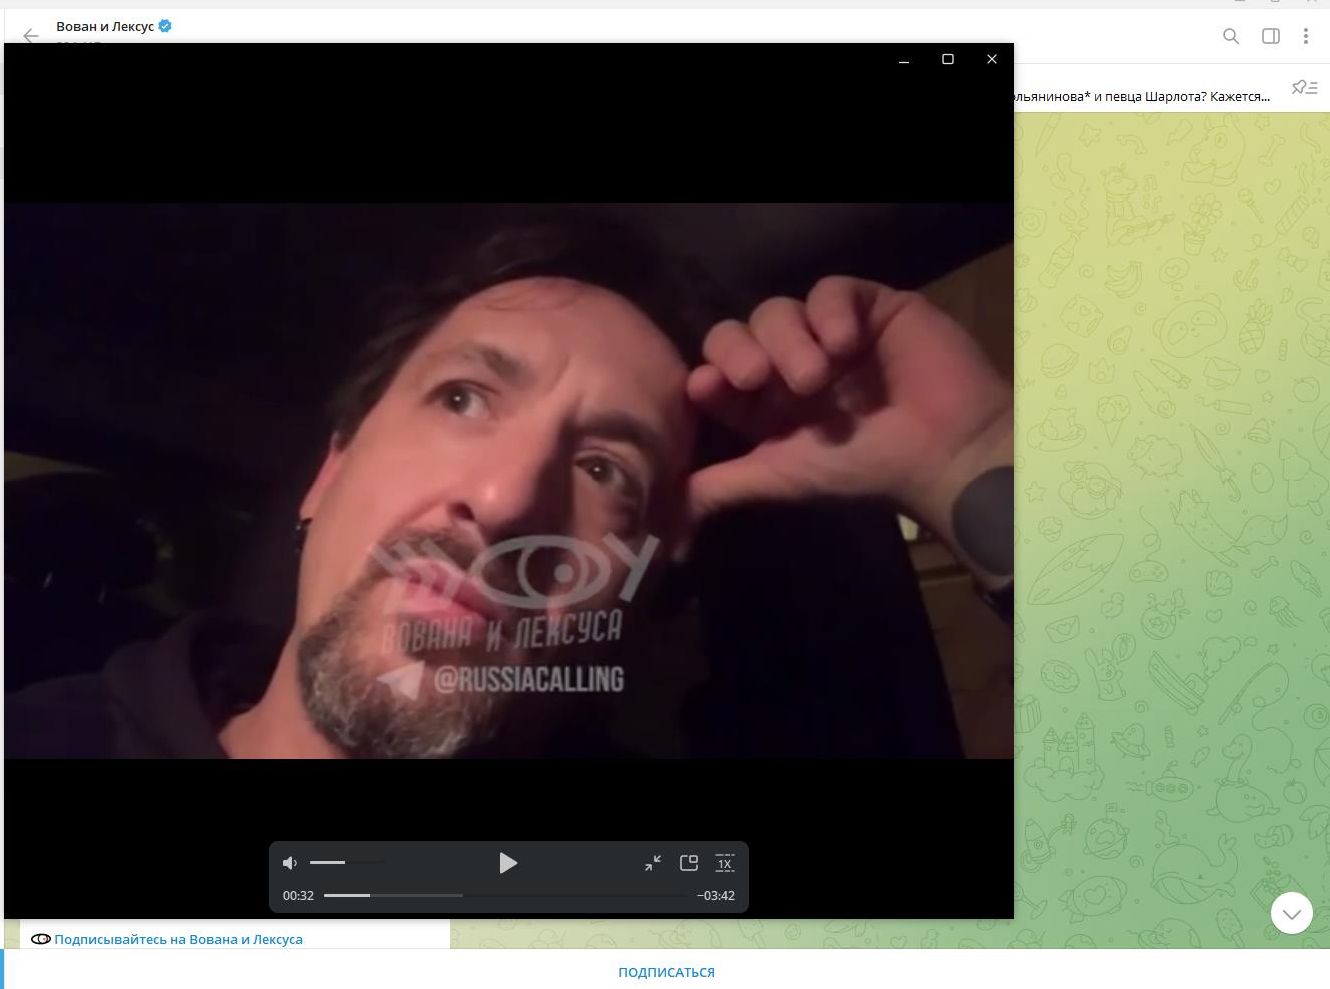Adjust the video volume slider
The width and height of the screenshot is (1330, 989).
click(x=346, y=862)
